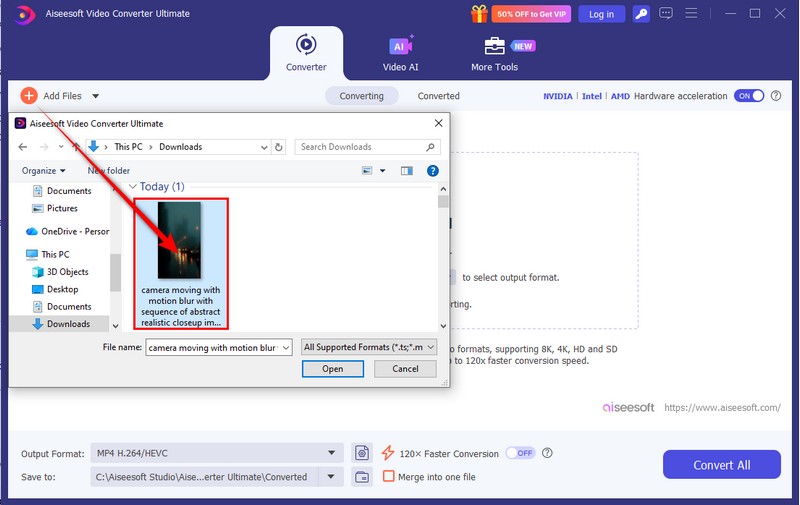Click This PC in the address breadcrumb
800x505 pixels.
tap(128, 147)
